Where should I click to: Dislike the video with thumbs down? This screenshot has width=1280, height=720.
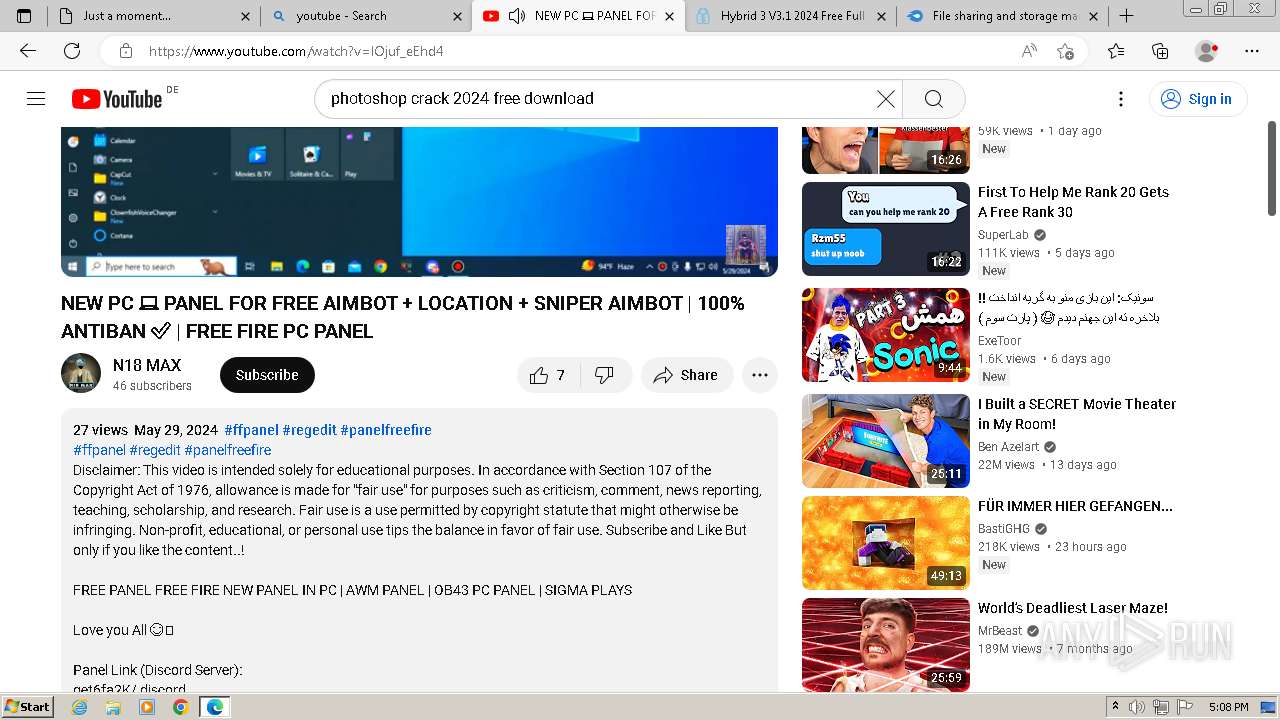tap(605, 375)
